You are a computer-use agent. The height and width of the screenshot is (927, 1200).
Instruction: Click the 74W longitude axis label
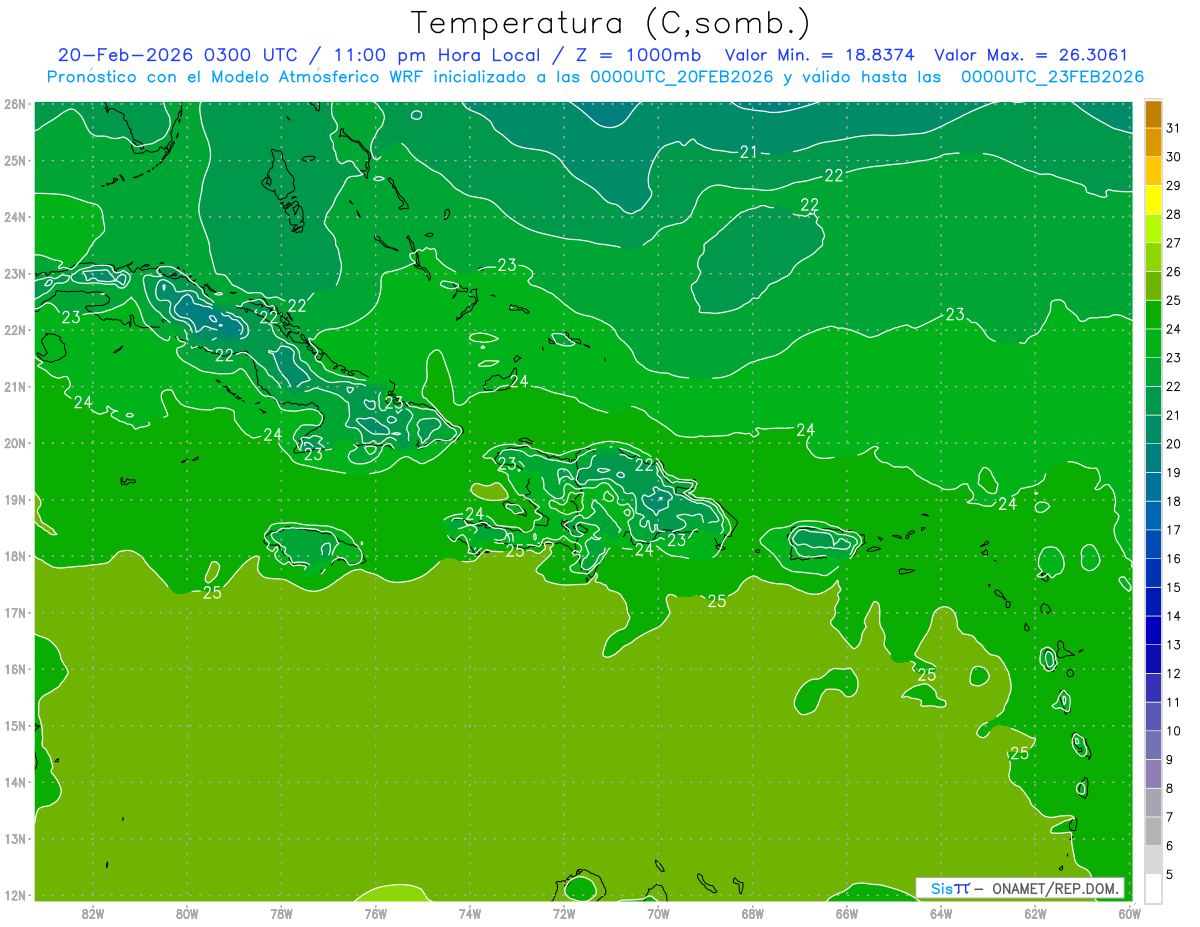[470, 913]
